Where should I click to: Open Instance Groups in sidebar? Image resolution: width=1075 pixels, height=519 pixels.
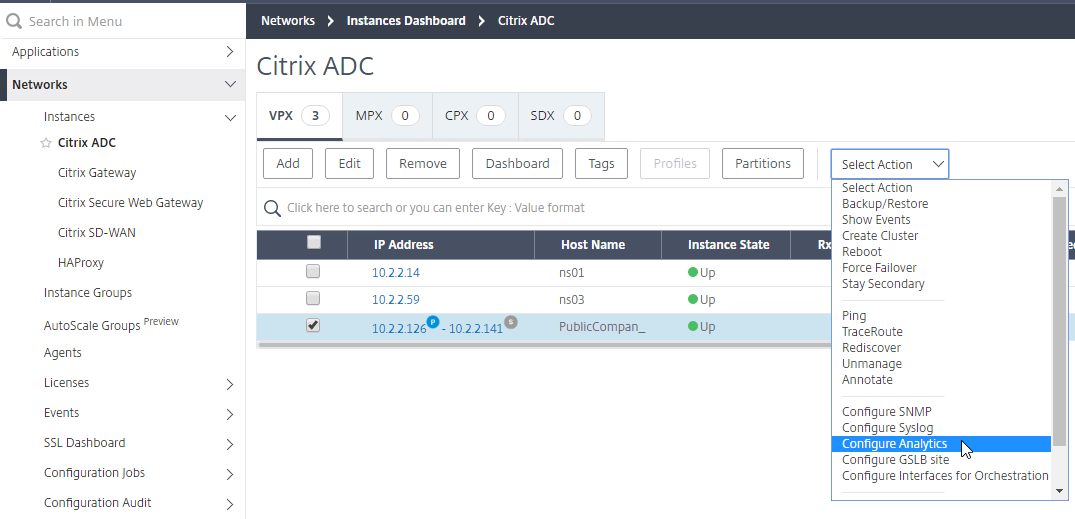point(88,293)
